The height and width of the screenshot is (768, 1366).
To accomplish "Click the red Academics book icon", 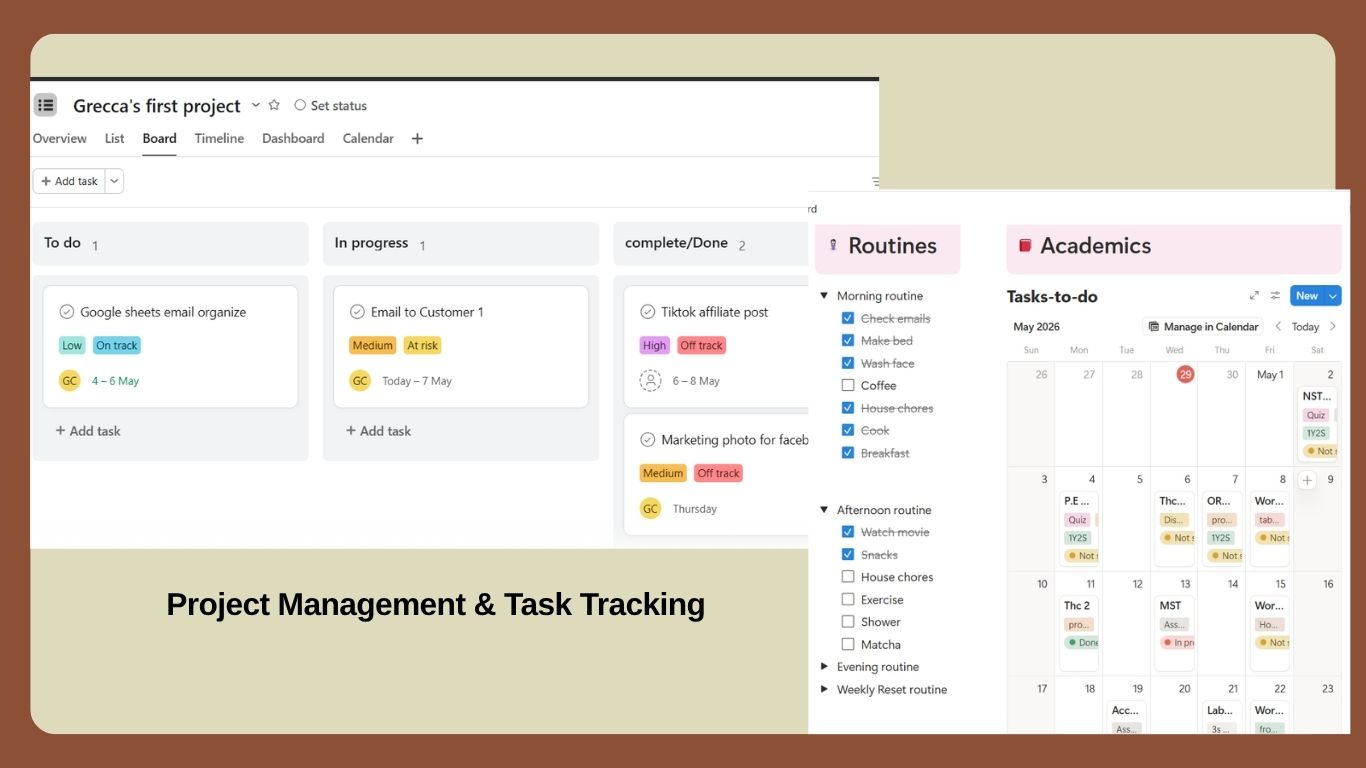I will (x=1025, y=246).
